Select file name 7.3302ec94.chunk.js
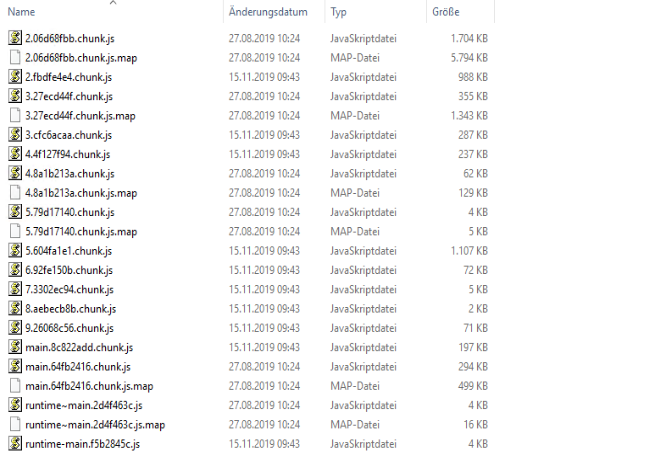 [69, 289]
